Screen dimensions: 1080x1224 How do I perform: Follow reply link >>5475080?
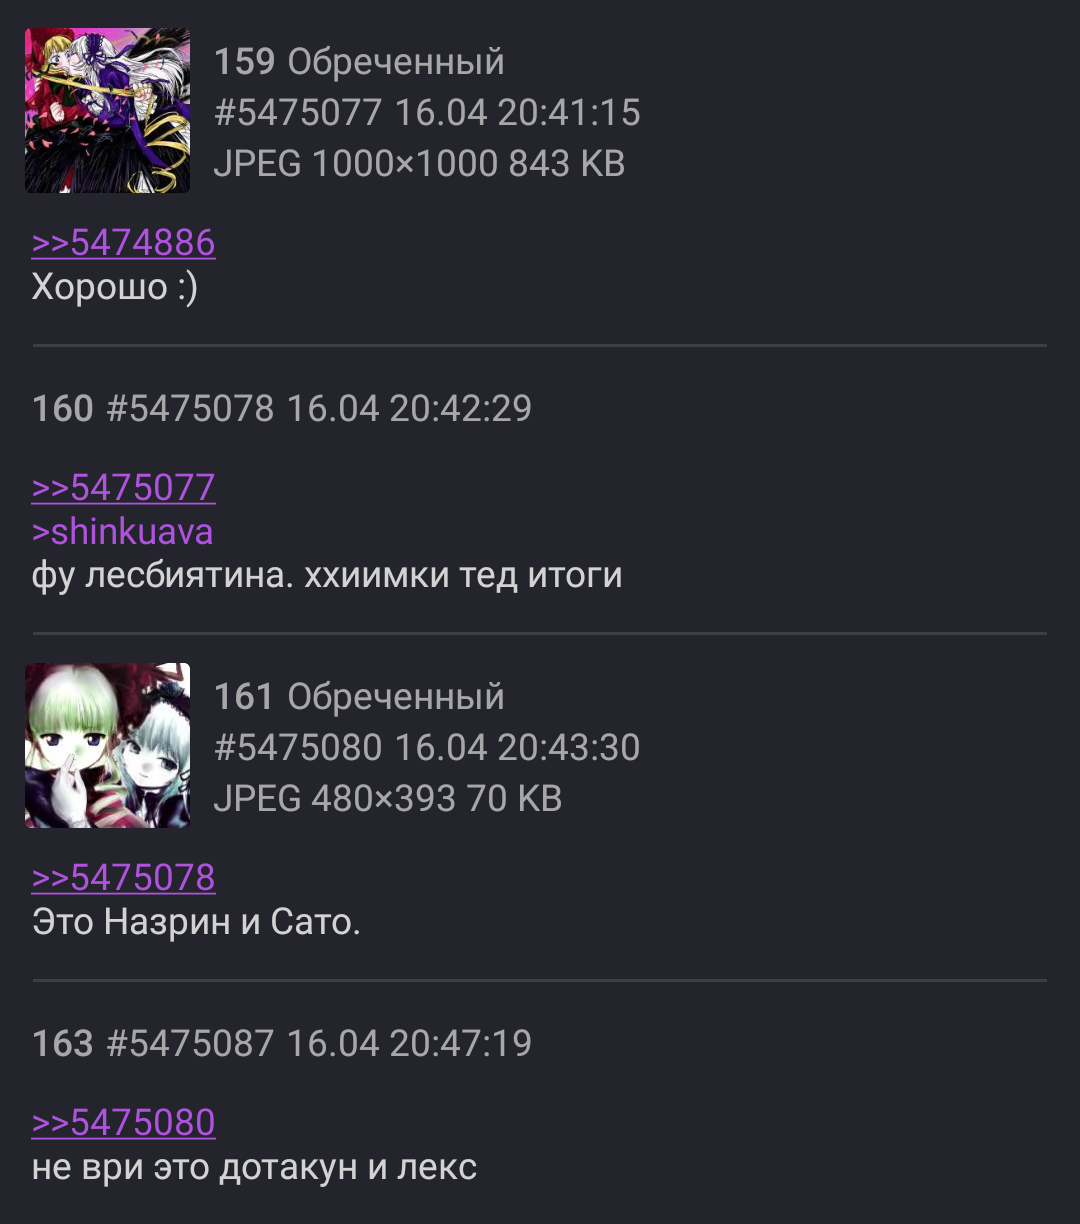tap(123, 1122)
